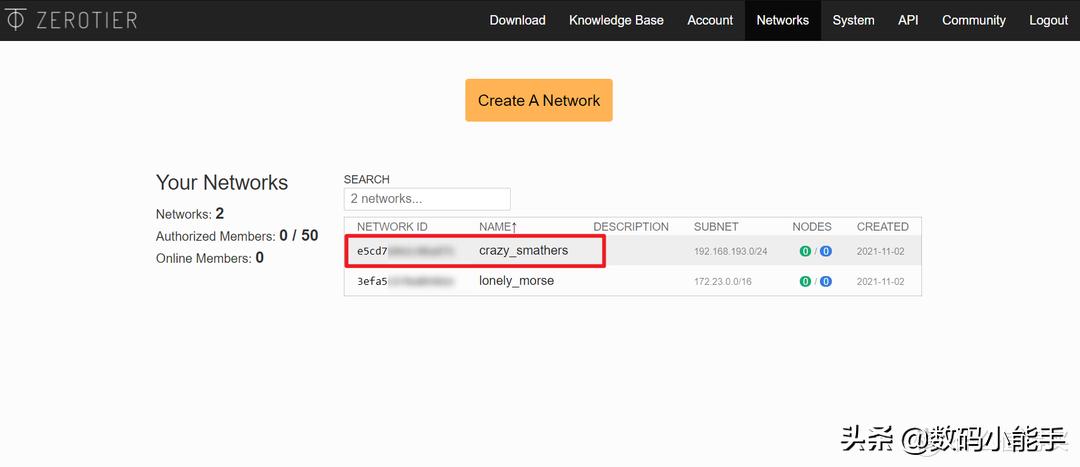
Task: Focus the network search field
Action: point(427,199)
